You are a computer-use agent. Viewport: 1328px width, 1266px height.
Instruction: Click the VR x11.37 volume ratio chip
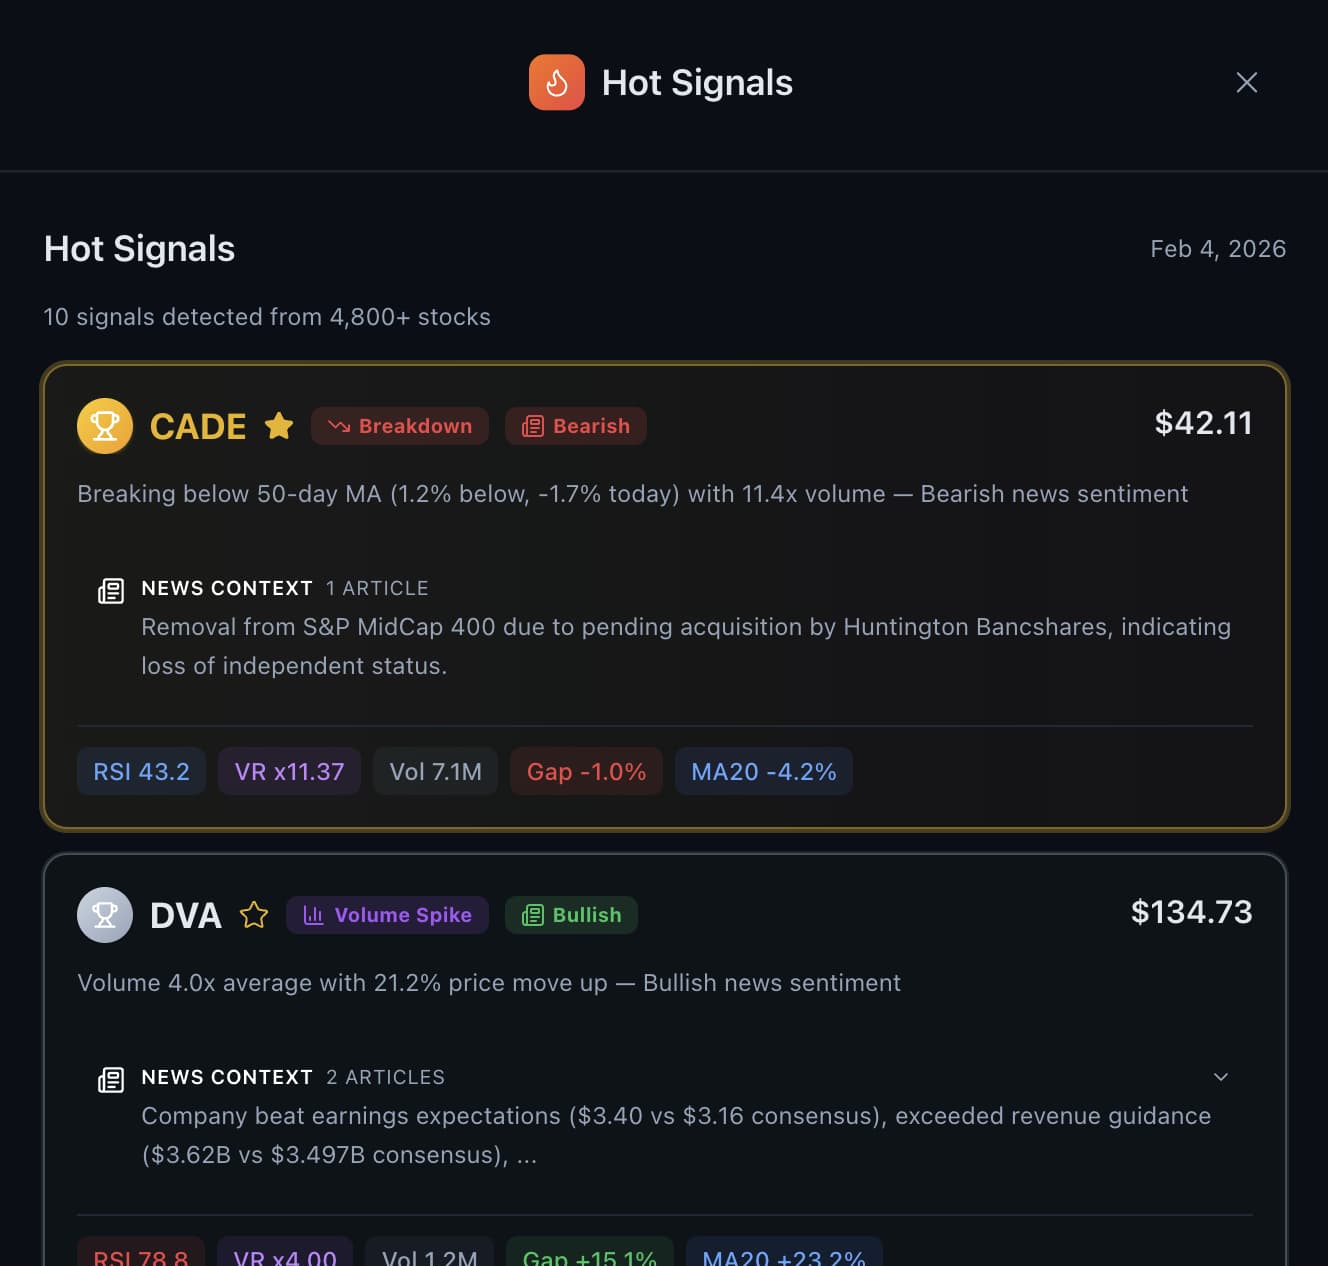(x=289, y=771)
